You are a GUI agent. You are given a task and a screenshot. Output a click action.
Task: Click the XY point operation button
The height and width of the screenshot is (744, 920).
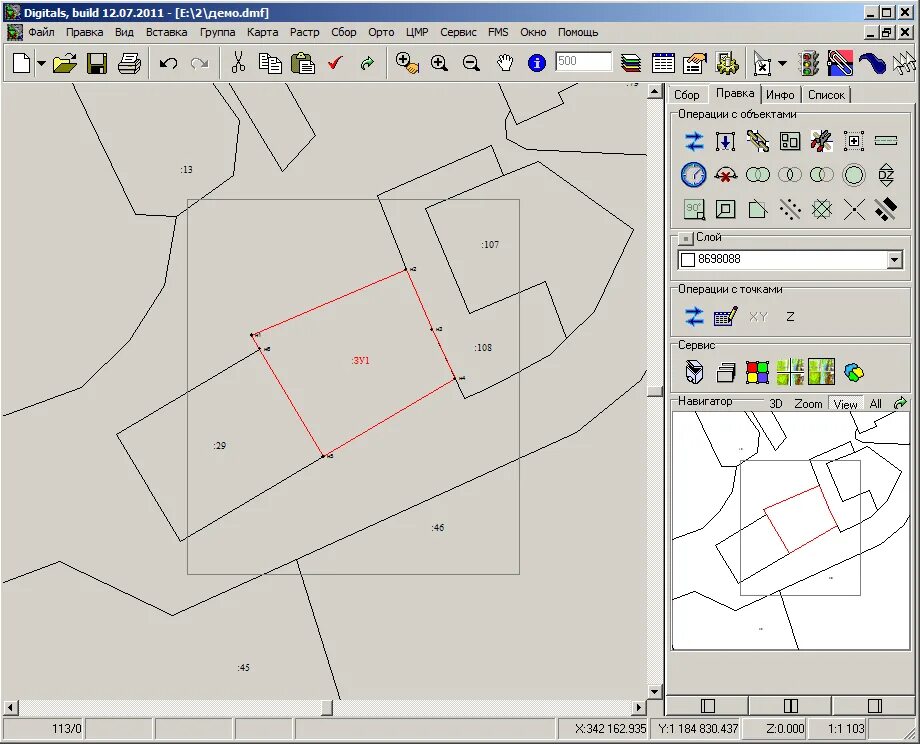[x=758, y=317]
